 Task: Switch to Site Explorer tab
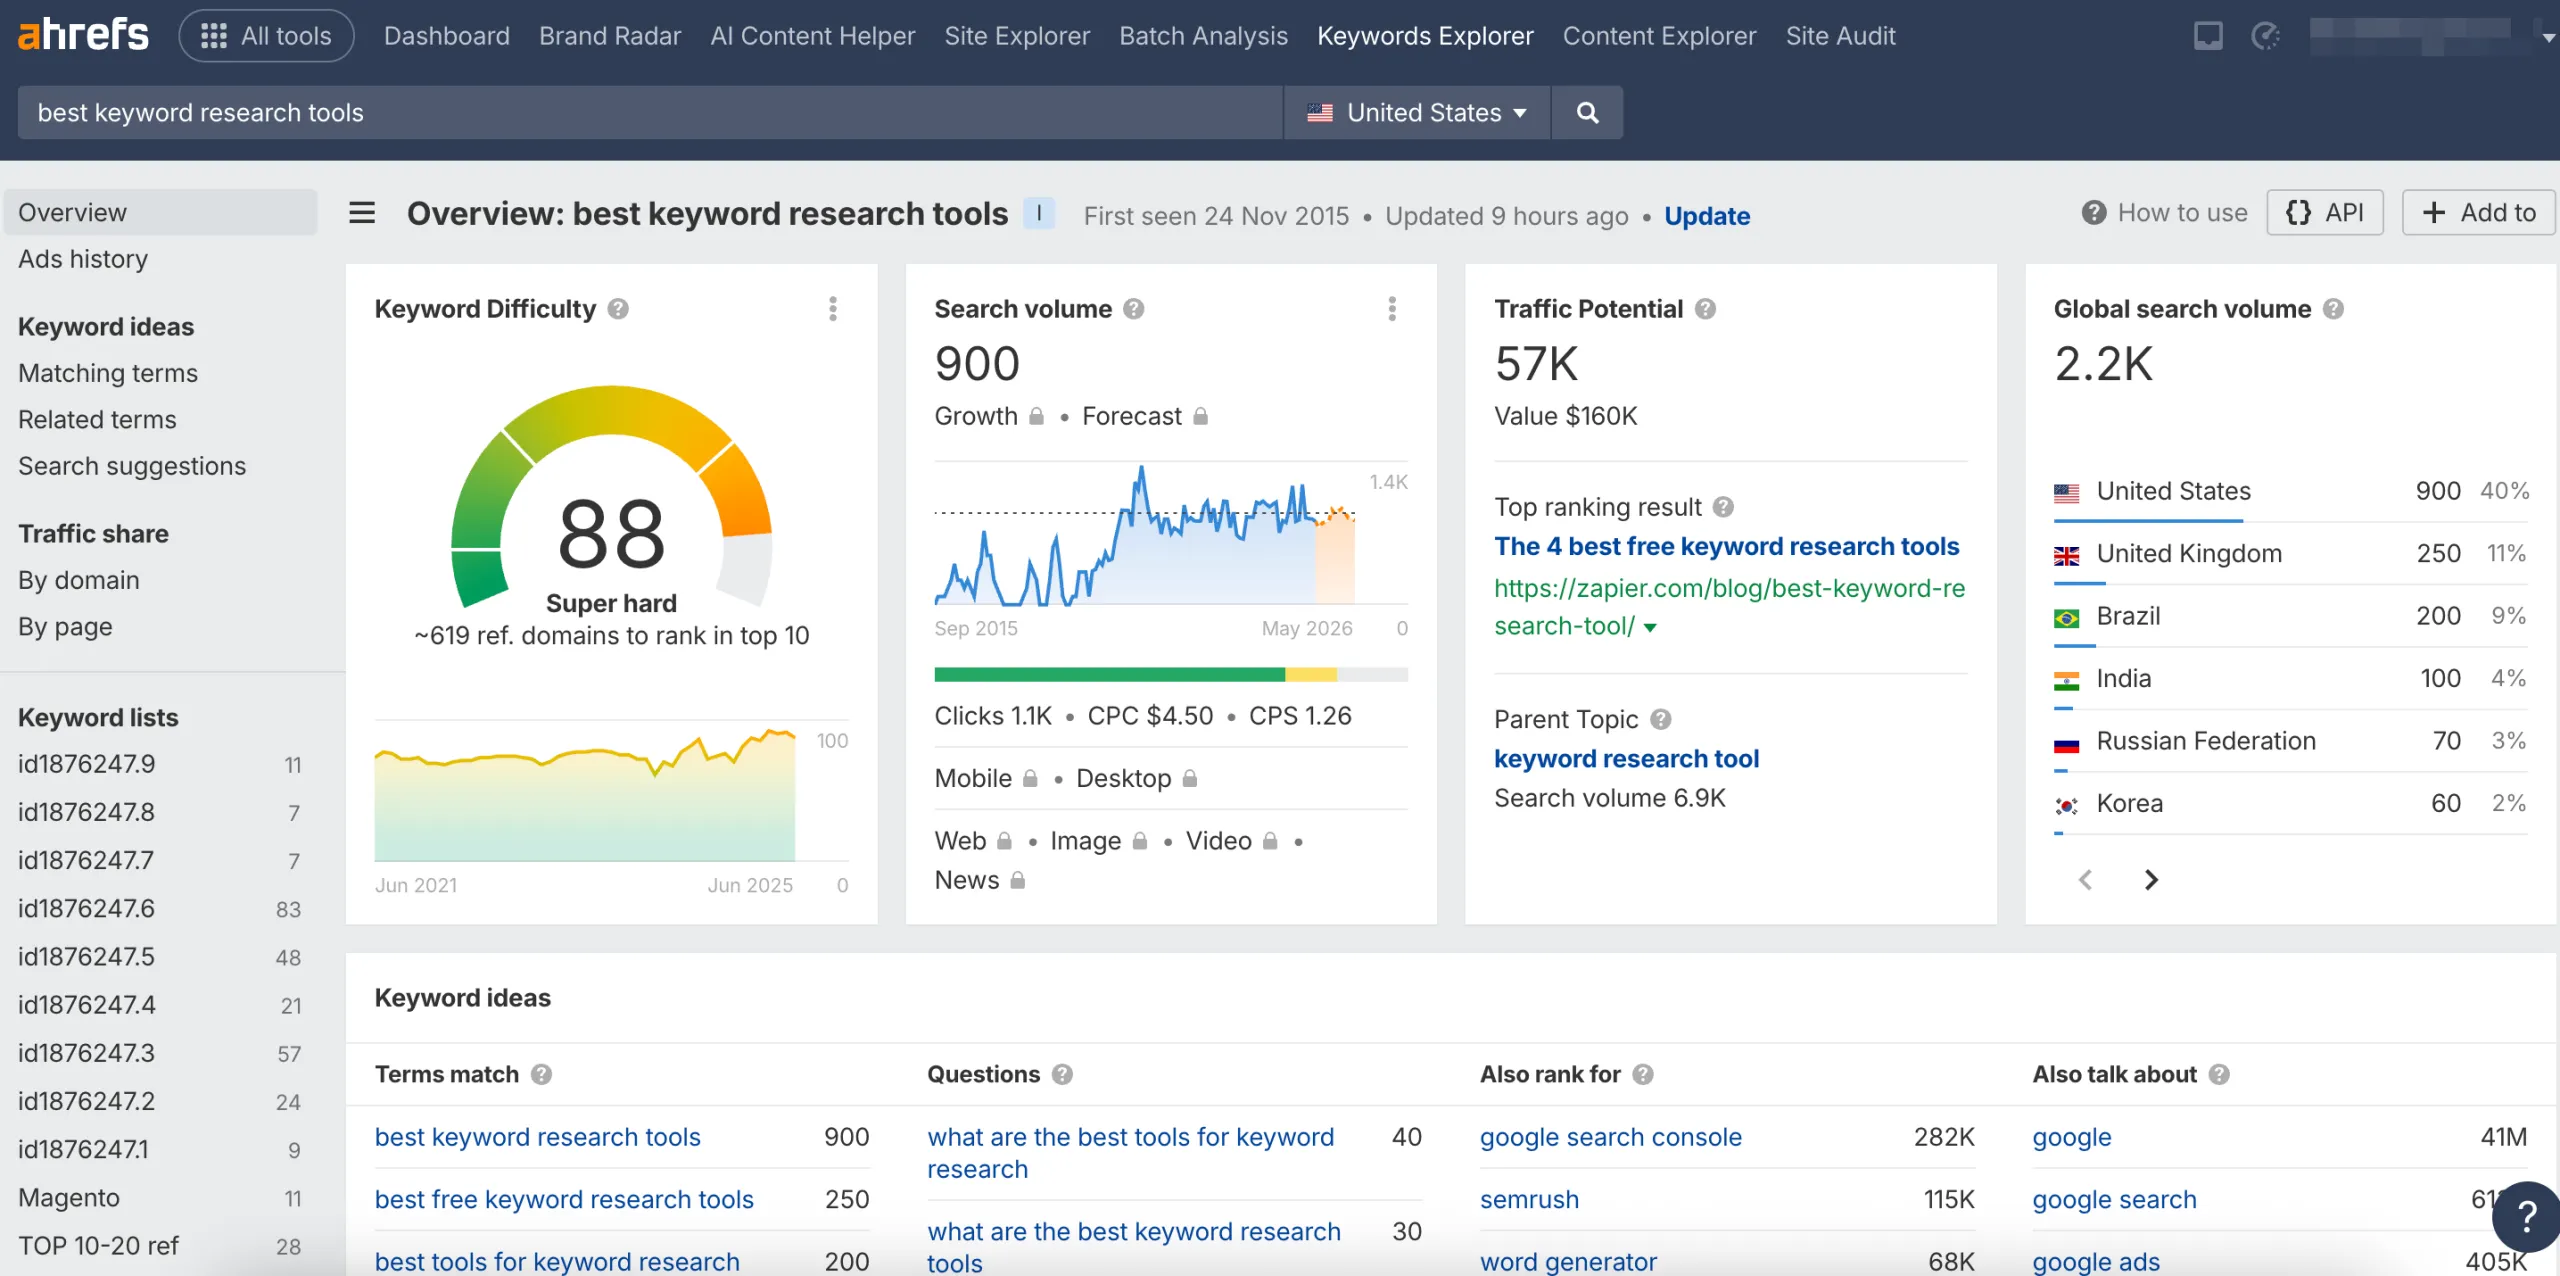pos(1017,36)
